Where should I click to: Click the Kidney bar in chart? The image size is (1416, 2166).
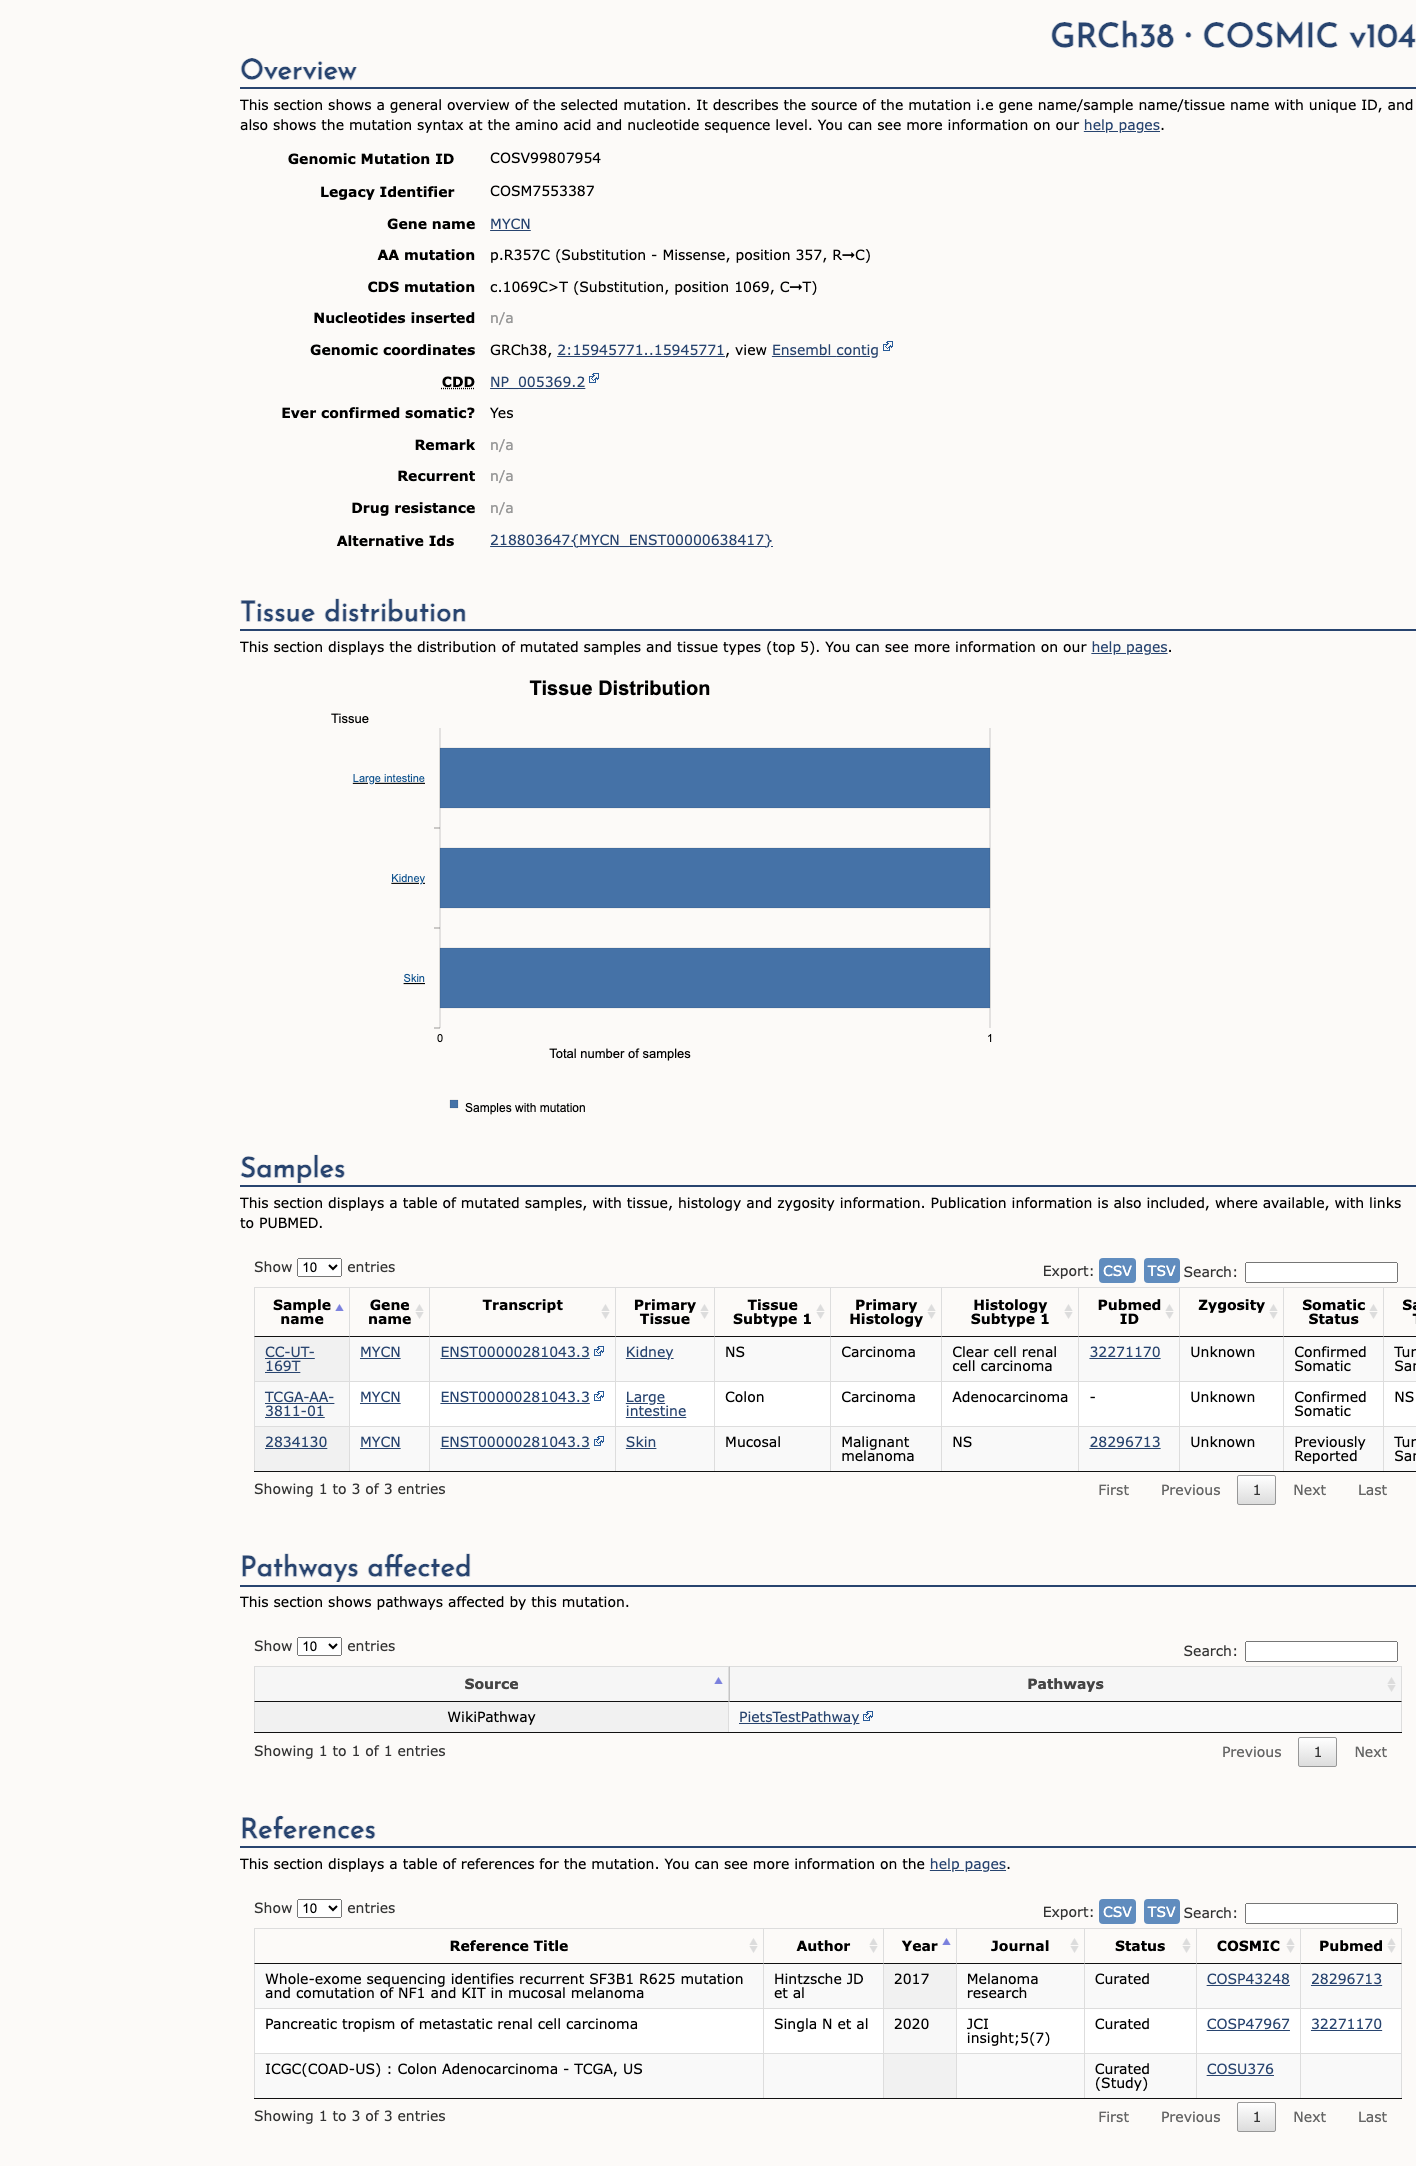tap(715, 878)
